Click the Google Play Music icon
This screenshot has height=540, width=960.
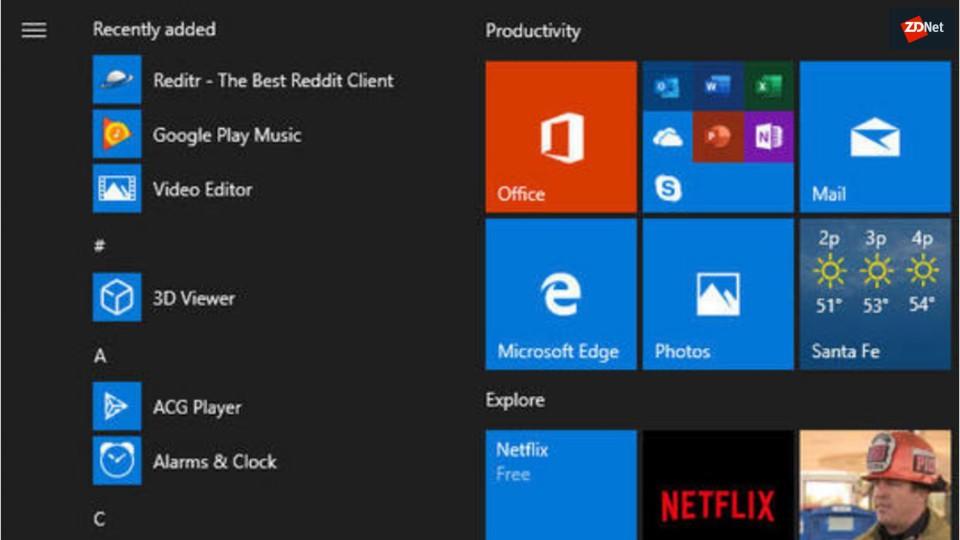click(x=117, y=134)
